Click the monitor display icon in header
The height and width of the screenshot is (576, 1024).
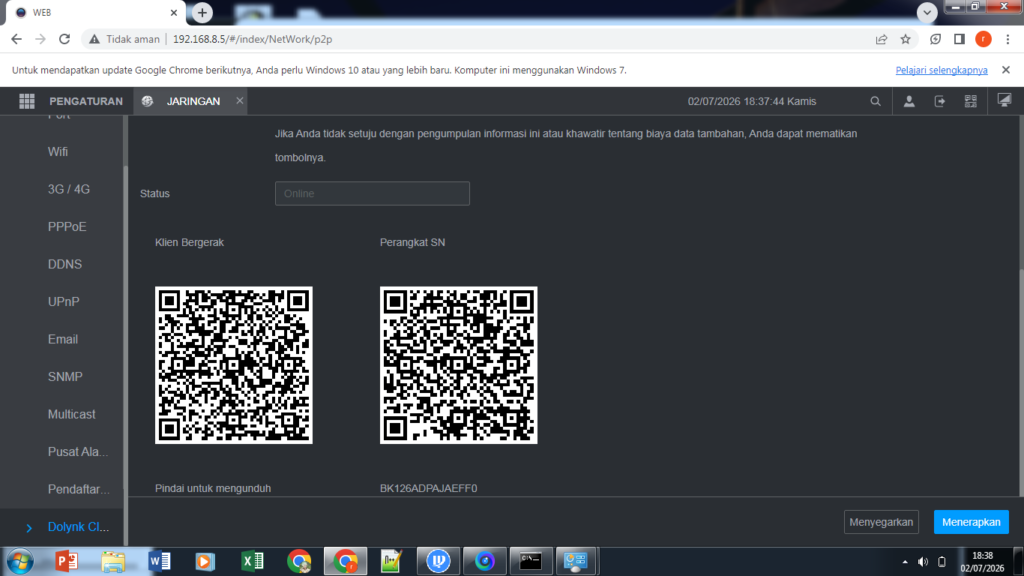(x=1004, y=101)
